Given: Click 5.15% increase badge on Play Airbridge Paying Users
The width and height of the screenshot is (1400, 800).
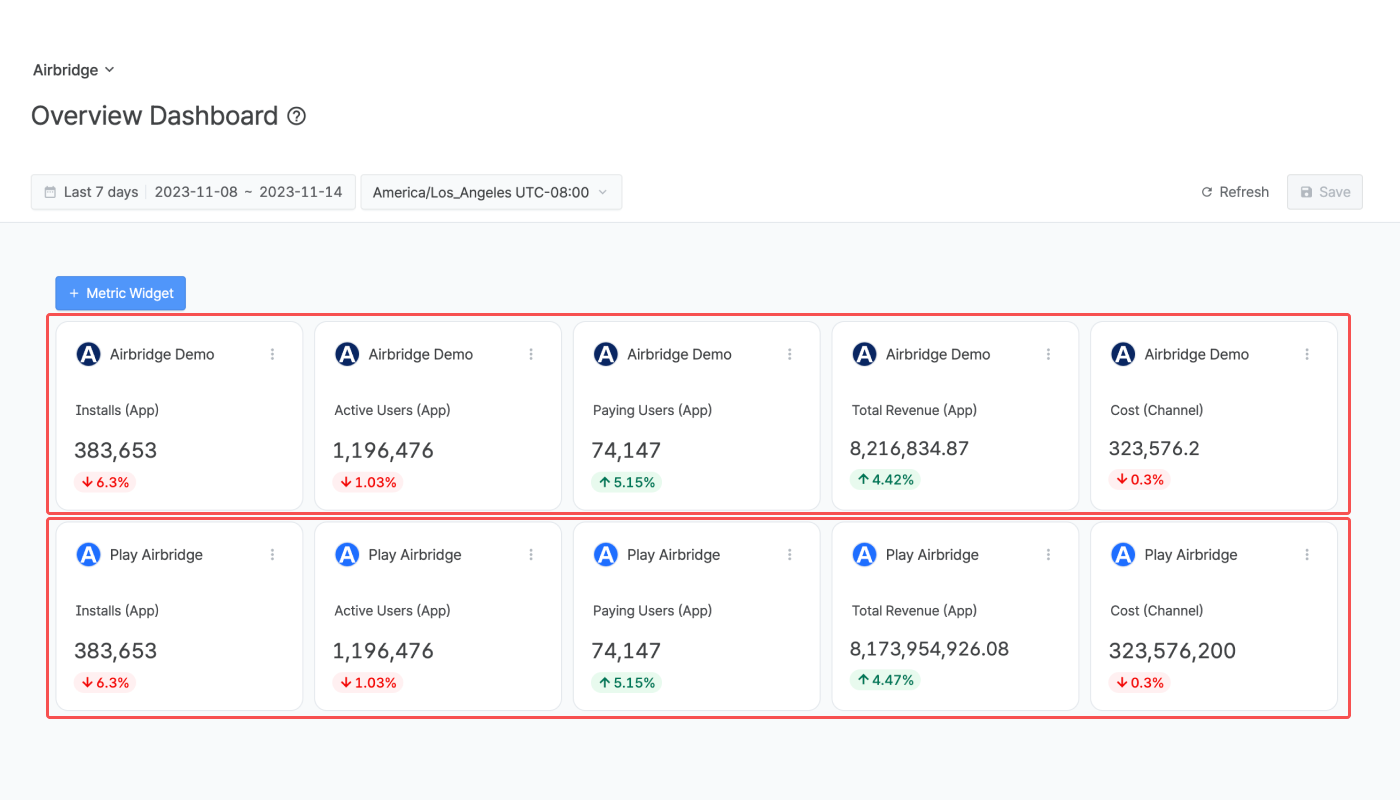Looking at the screenshot, I should [x=627, y=683].
